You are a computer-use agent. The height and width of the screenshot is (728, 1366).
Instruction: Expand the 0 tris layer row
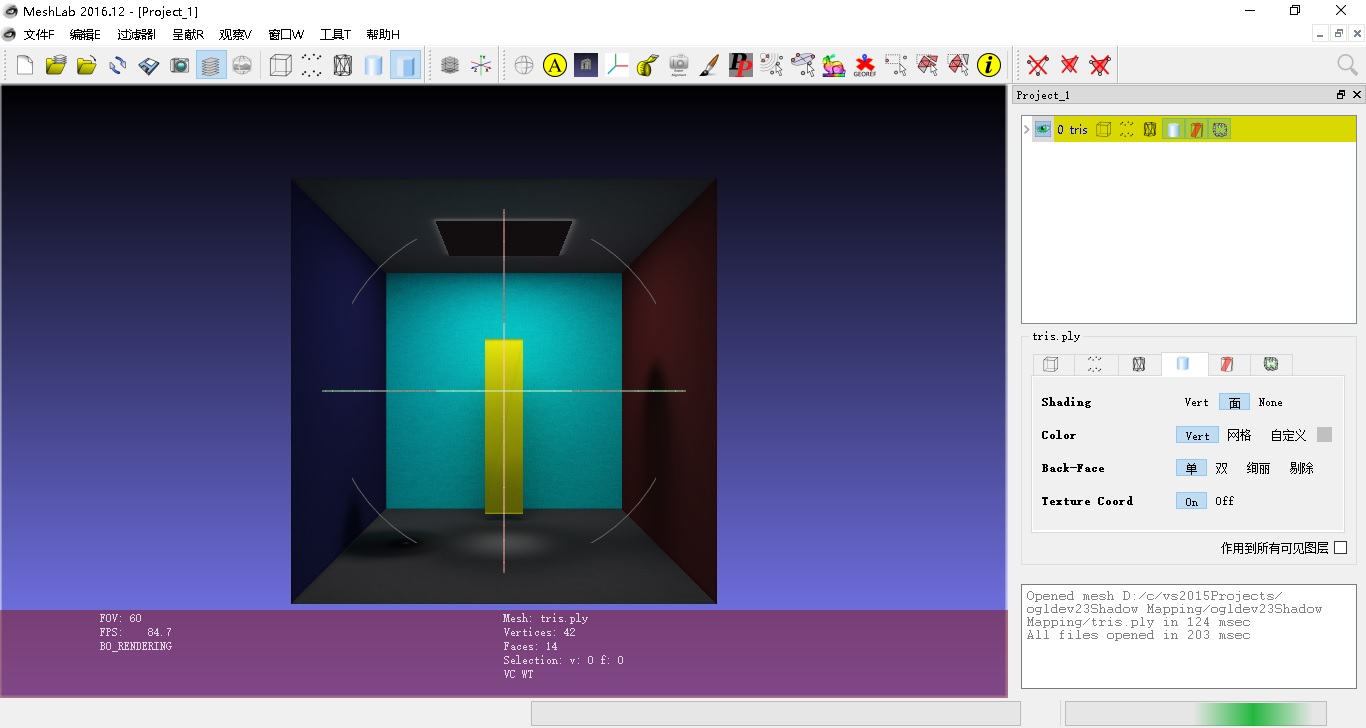tap(1026, 129)
